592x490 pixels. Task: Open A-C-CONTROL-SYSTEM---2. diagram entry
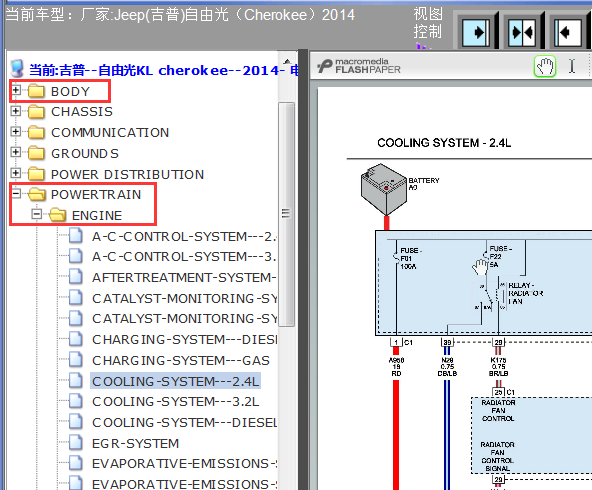(184, 237)
